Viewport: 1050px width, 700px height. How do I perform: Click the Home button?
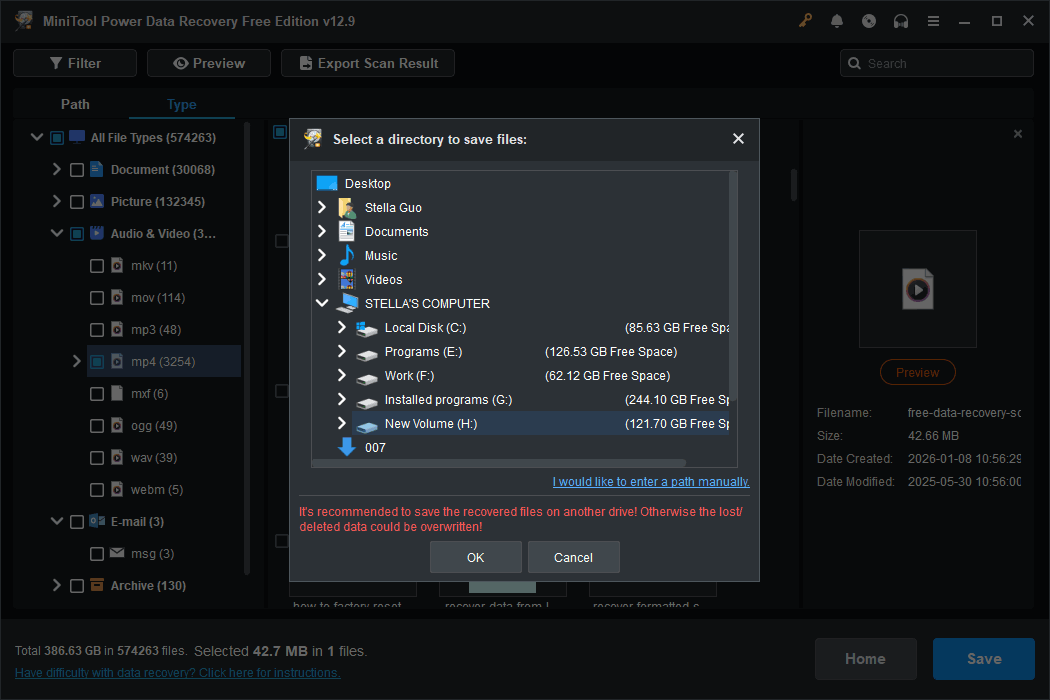[x=865, y=658]
